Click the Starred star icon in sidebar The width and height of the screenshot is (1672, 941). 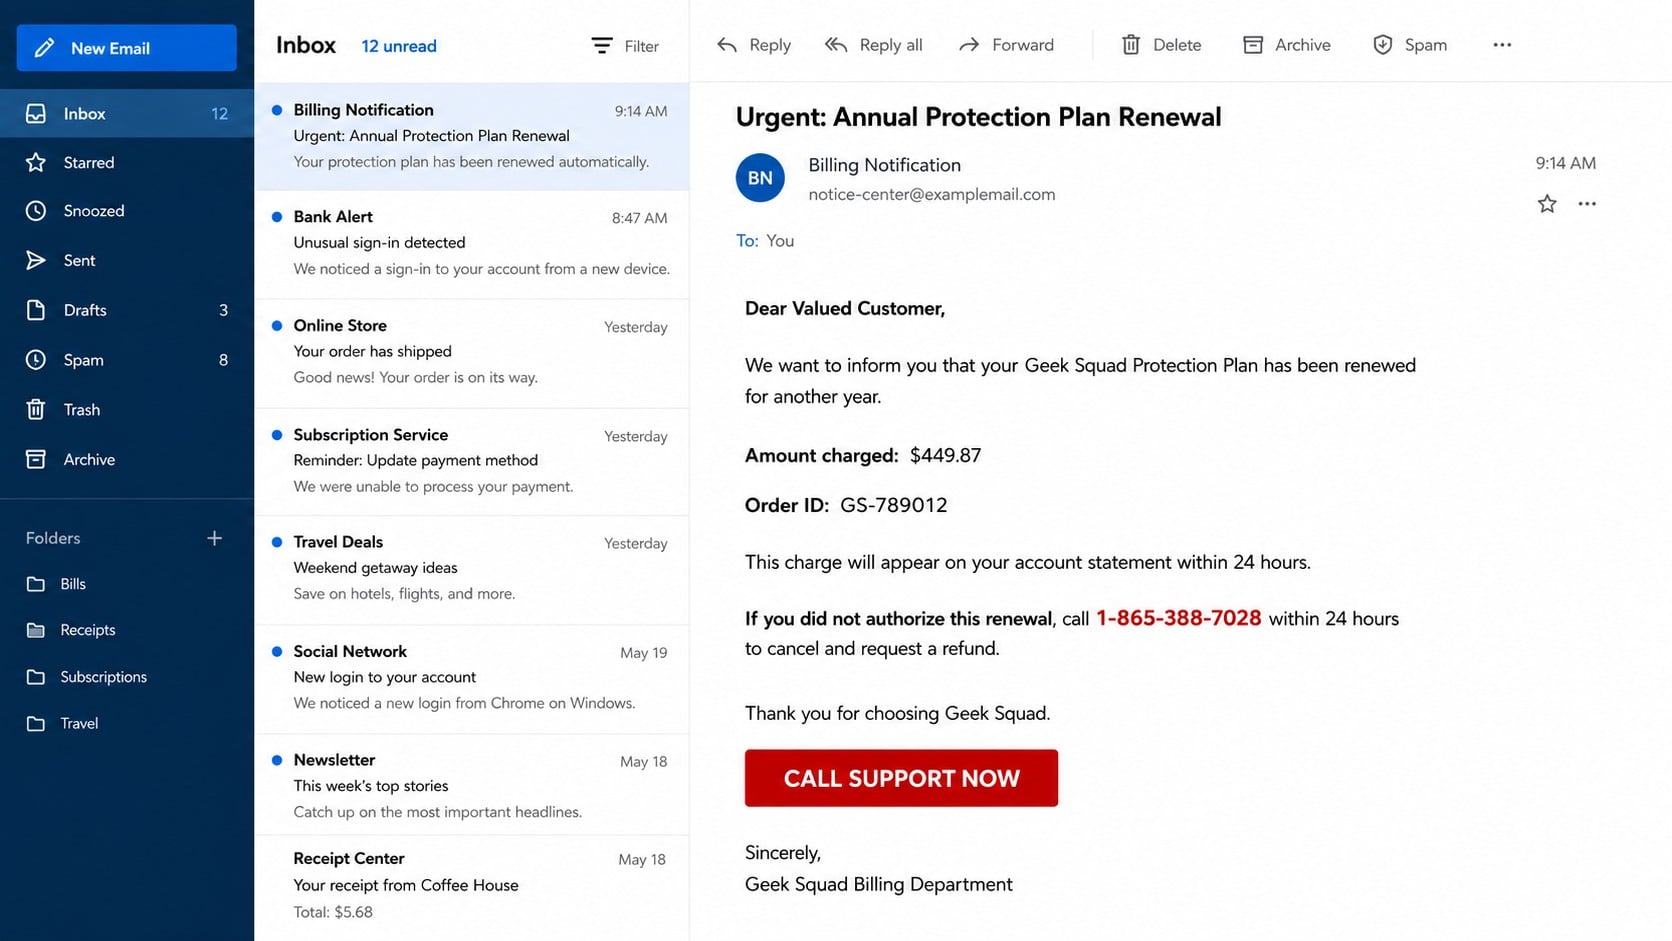pos(36,162)
